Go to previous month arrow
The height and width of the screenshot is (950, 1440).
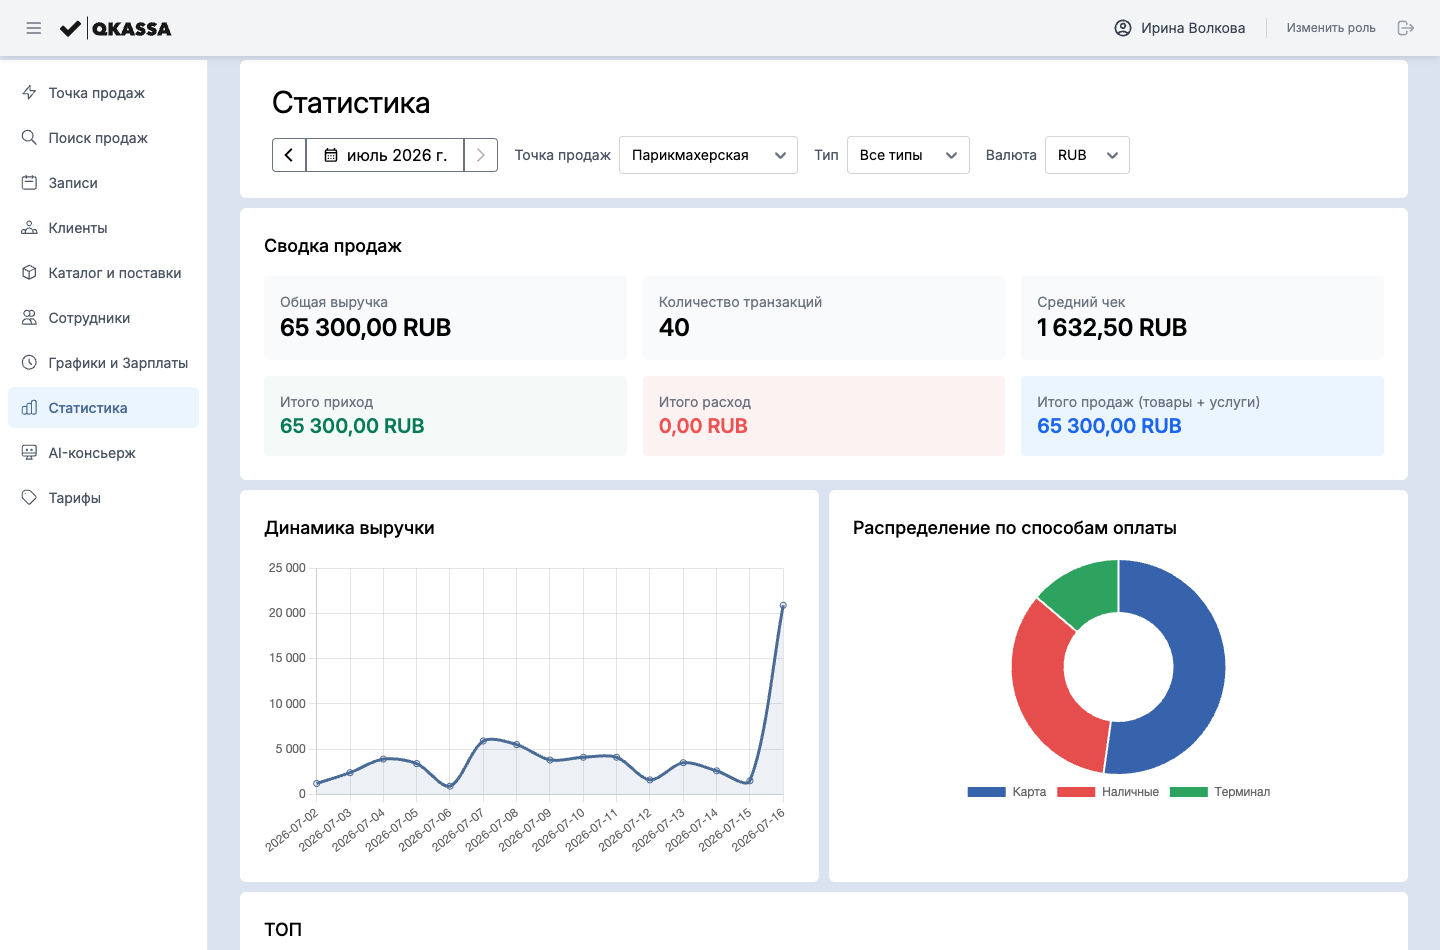coord(289,155)
